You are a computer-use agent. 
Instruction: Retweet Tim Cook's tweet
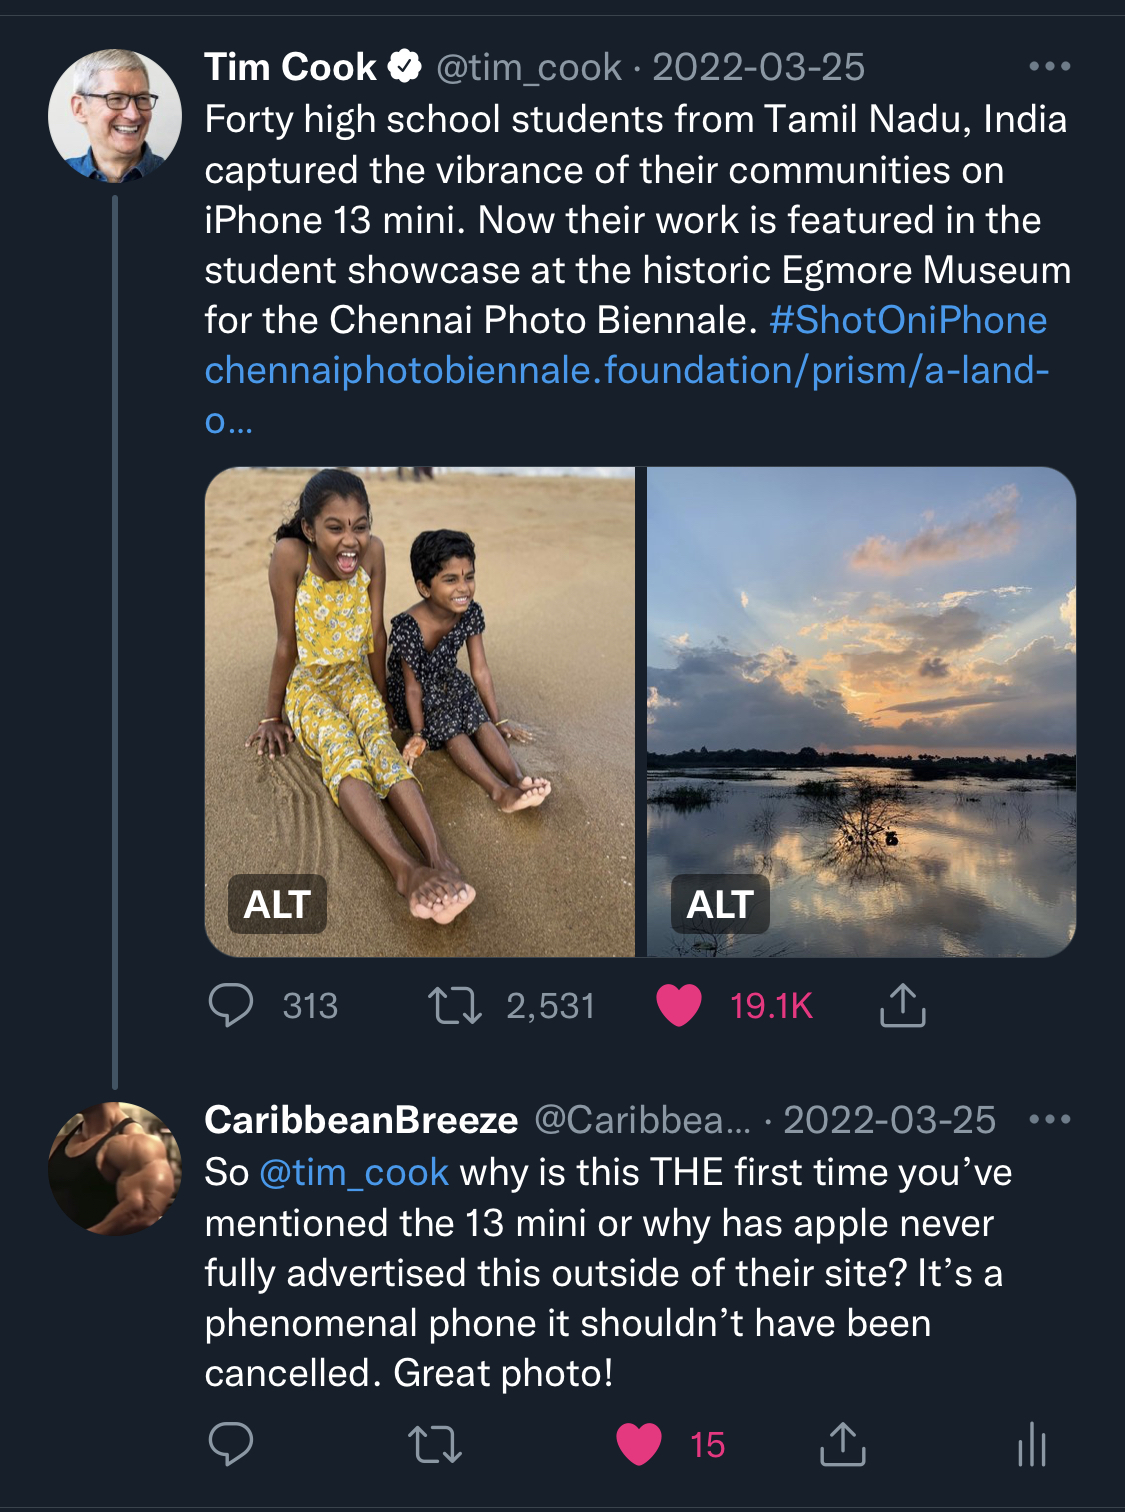coord(455,1005)
